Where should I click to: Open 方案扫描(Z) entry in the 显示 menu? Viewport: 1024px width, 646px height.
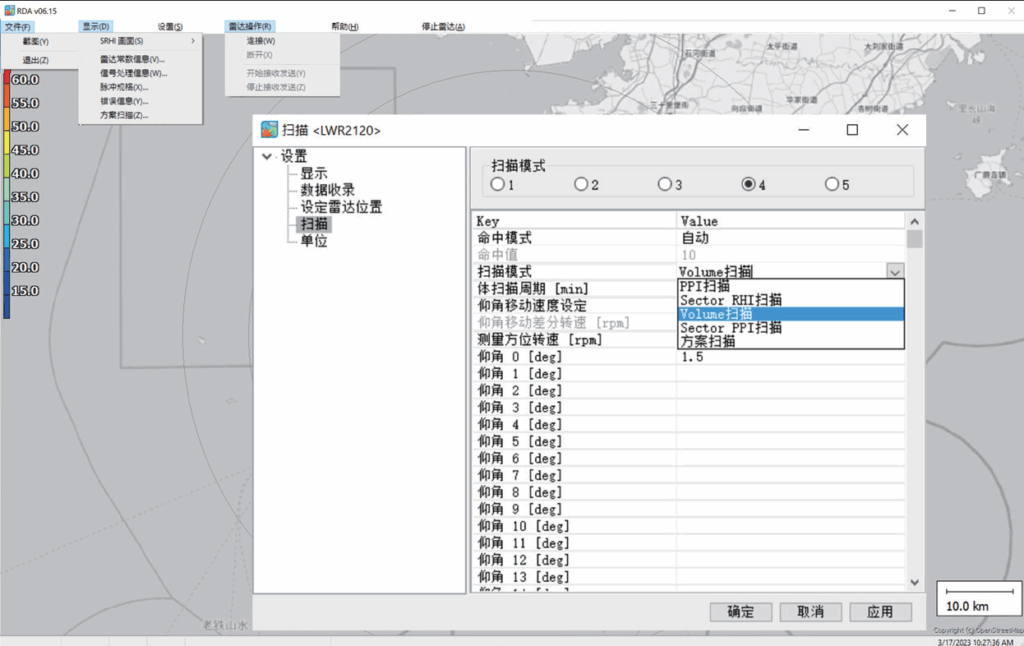124,115
